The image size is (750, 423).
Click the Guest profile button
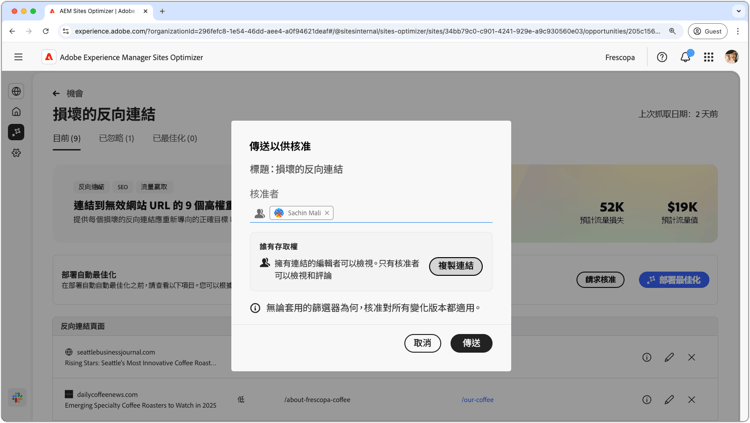point(707,31)
